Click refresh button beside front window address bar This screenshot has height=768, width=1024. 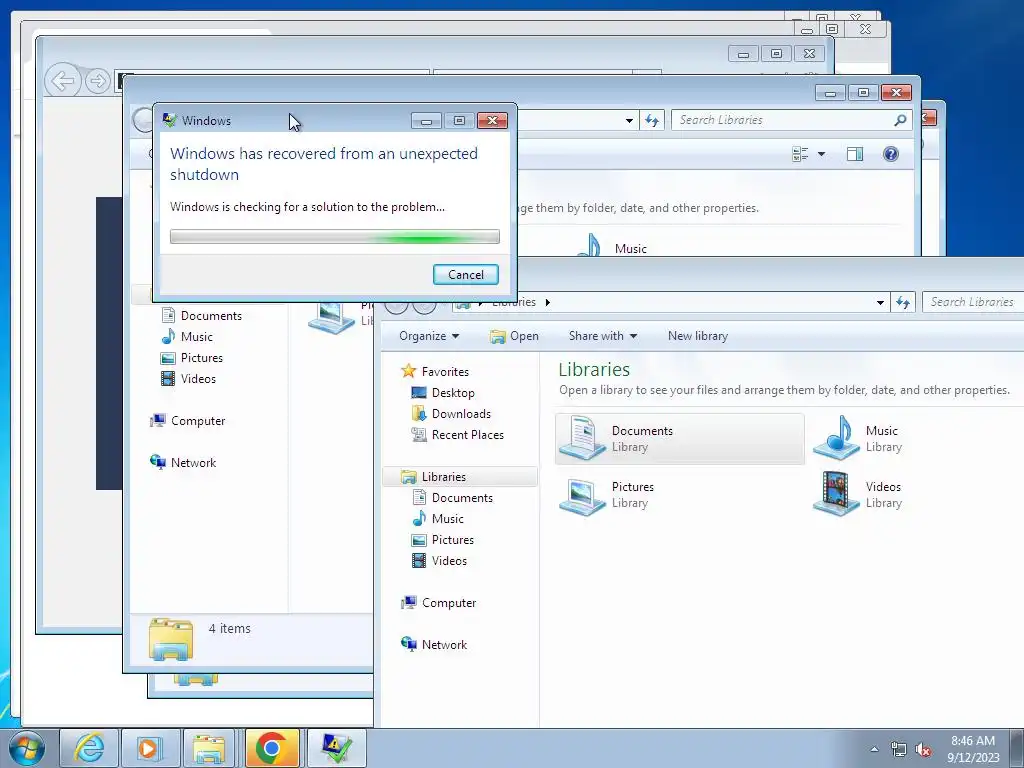(x=903, y=302)
